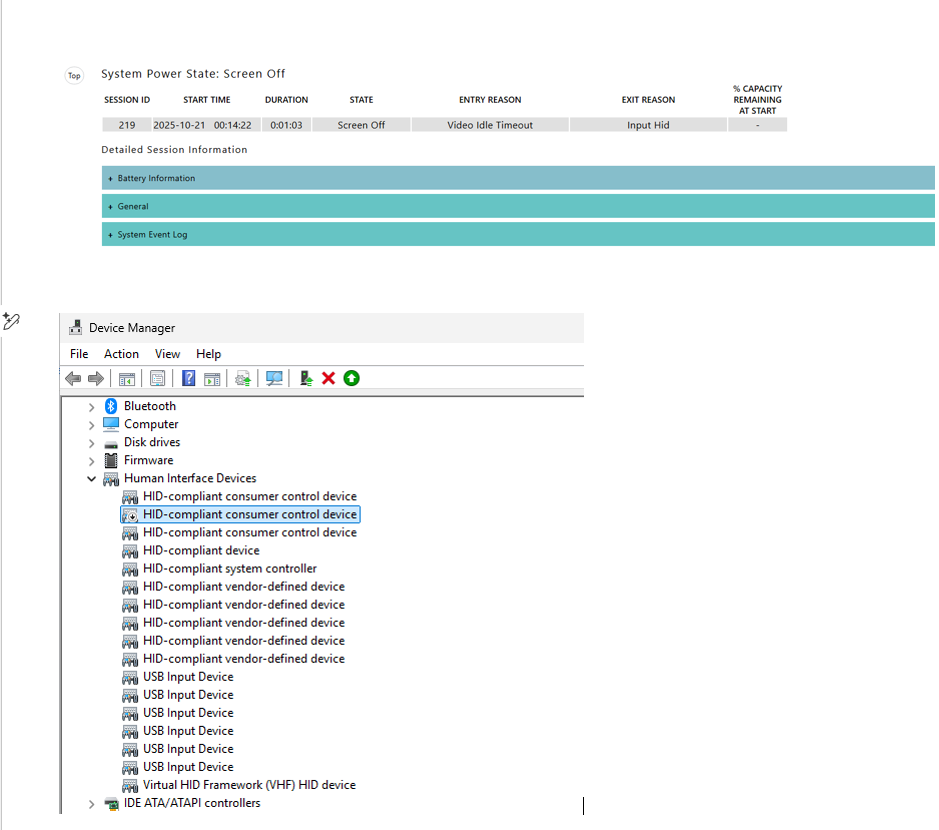939x830 pixels.
Task: Click icon beside HID-compliant device entry
Action: pos(130,551)
